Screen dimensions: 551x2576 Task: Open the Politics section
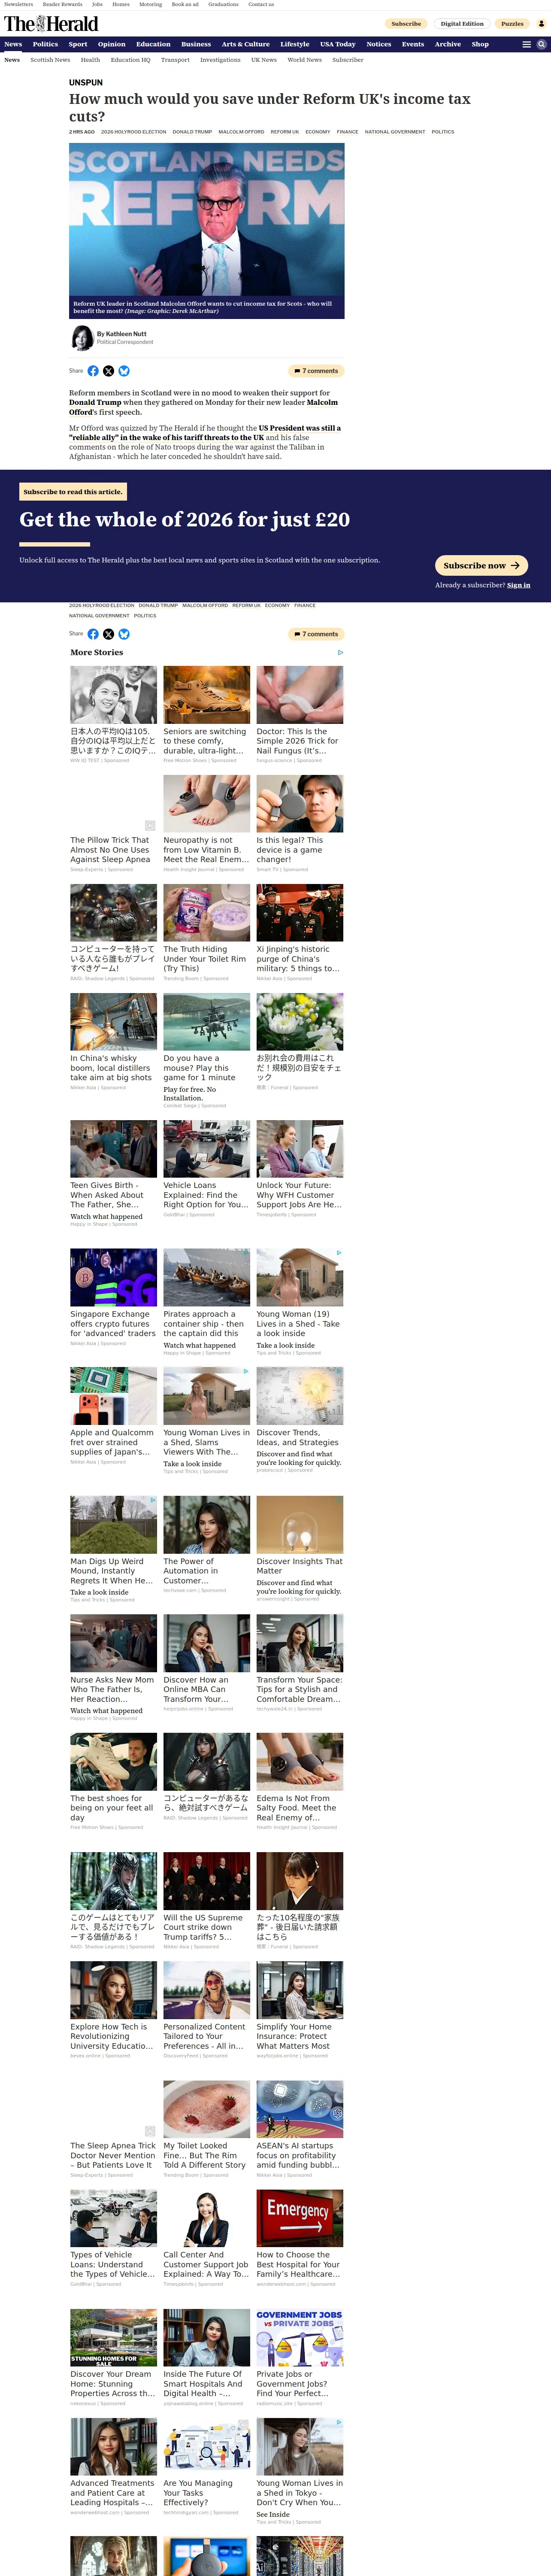coord(45,44)
